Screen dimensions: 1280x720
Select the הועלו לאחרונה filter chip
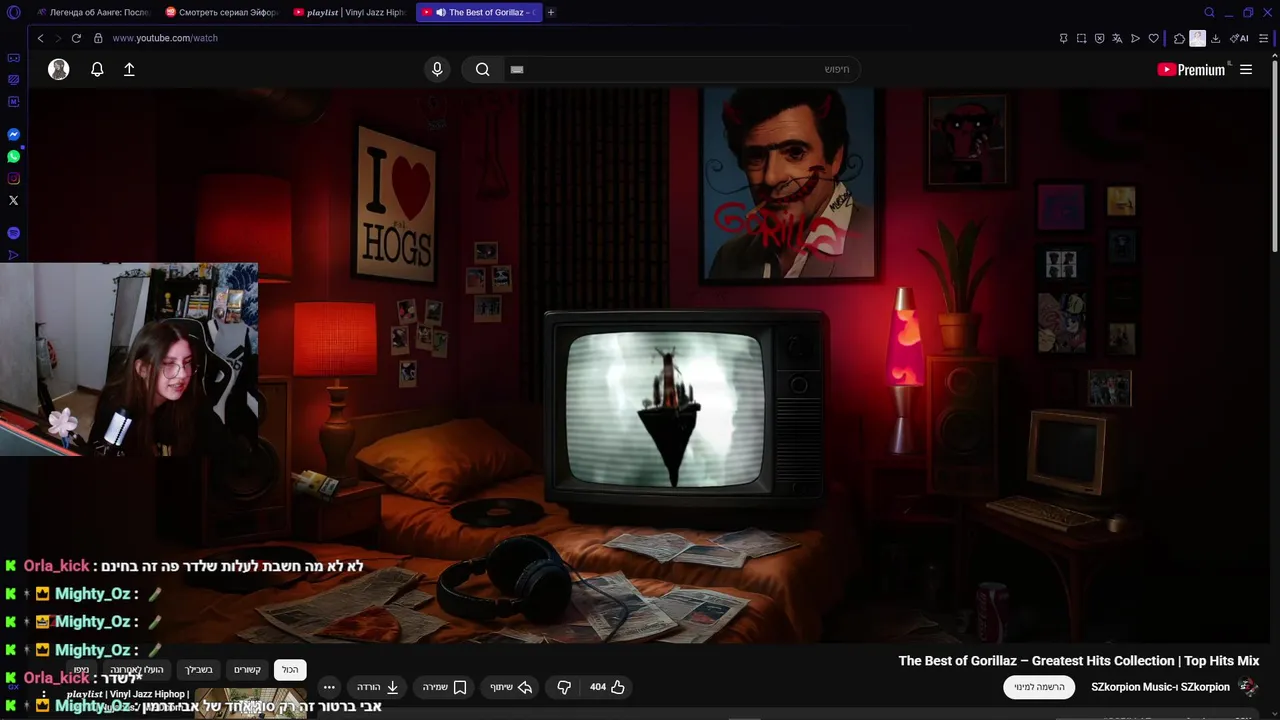[137, 670]
